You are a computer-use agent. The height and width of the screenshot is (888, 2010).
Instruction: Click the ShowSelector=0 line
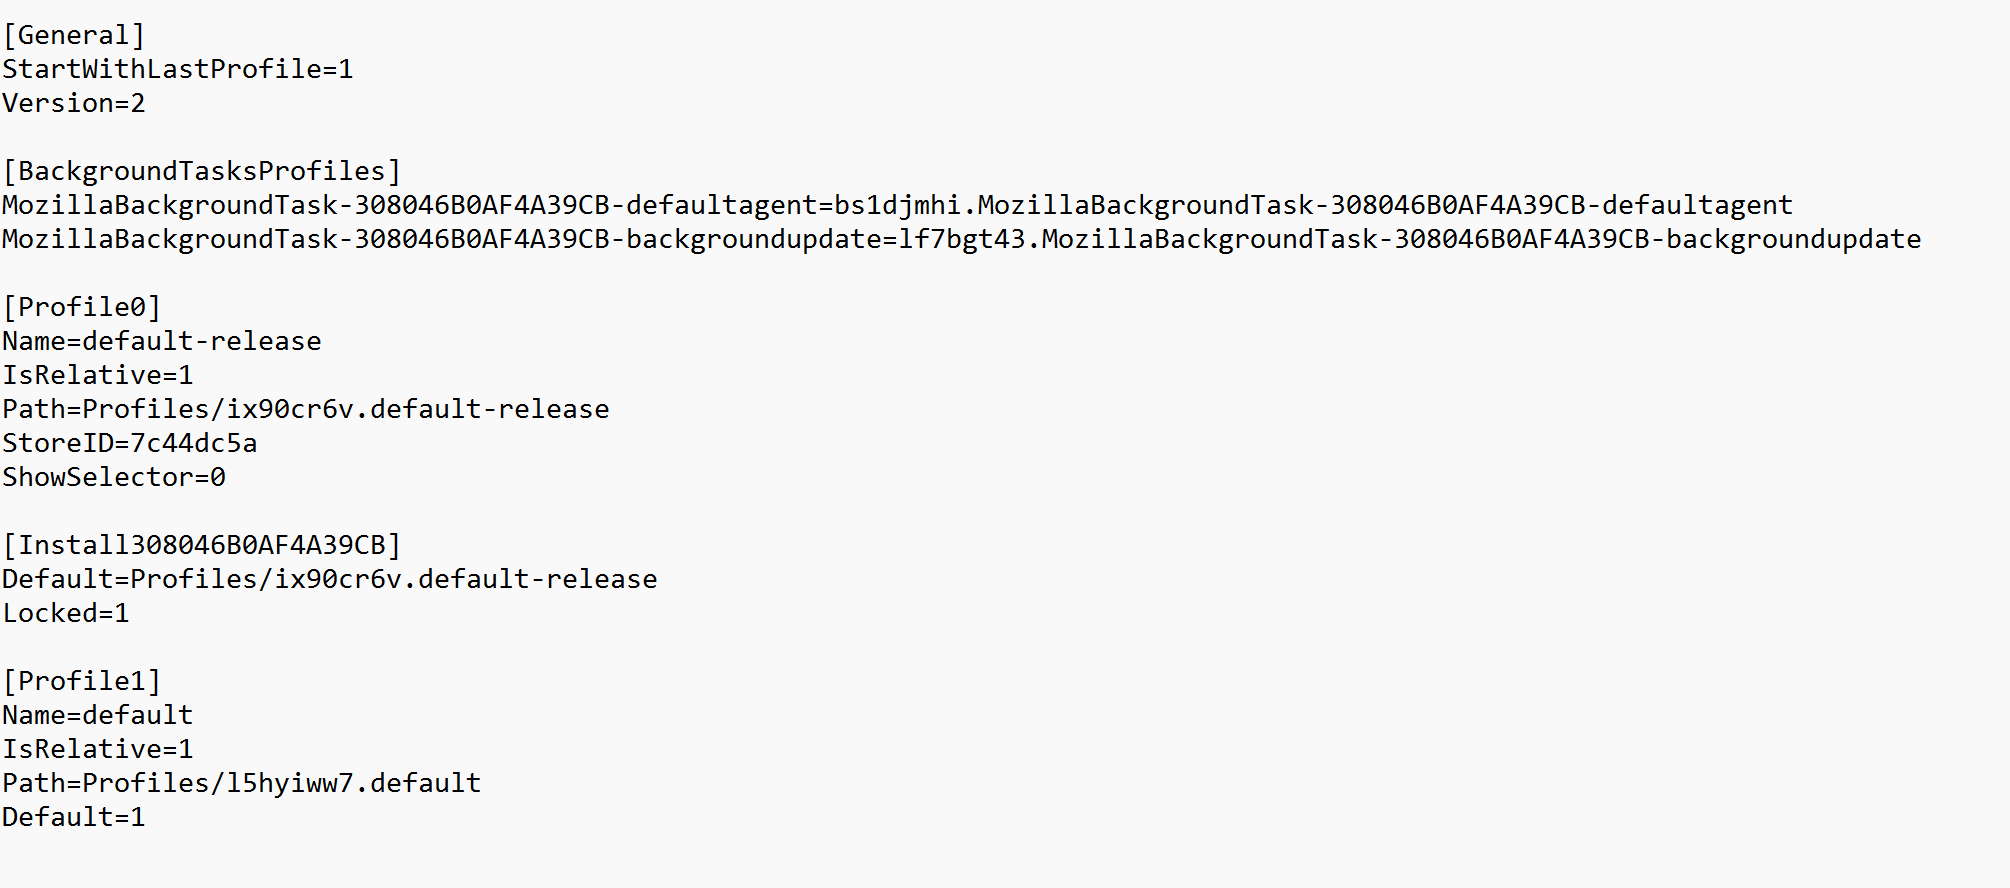coord(114,477)
